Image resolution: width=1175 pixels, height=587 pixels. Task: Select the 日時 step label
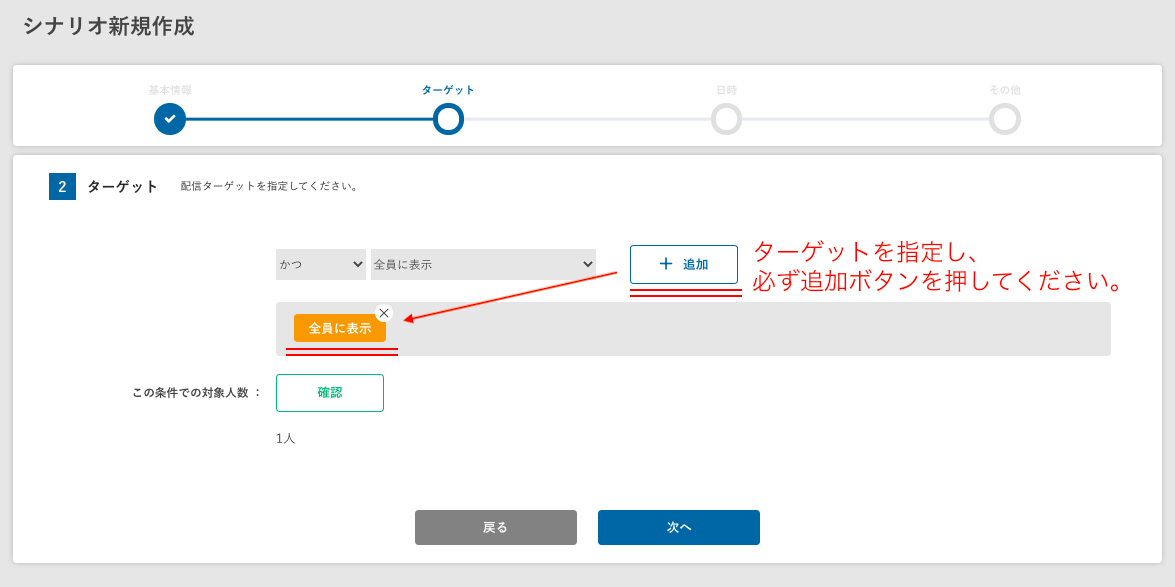(726, 90)
